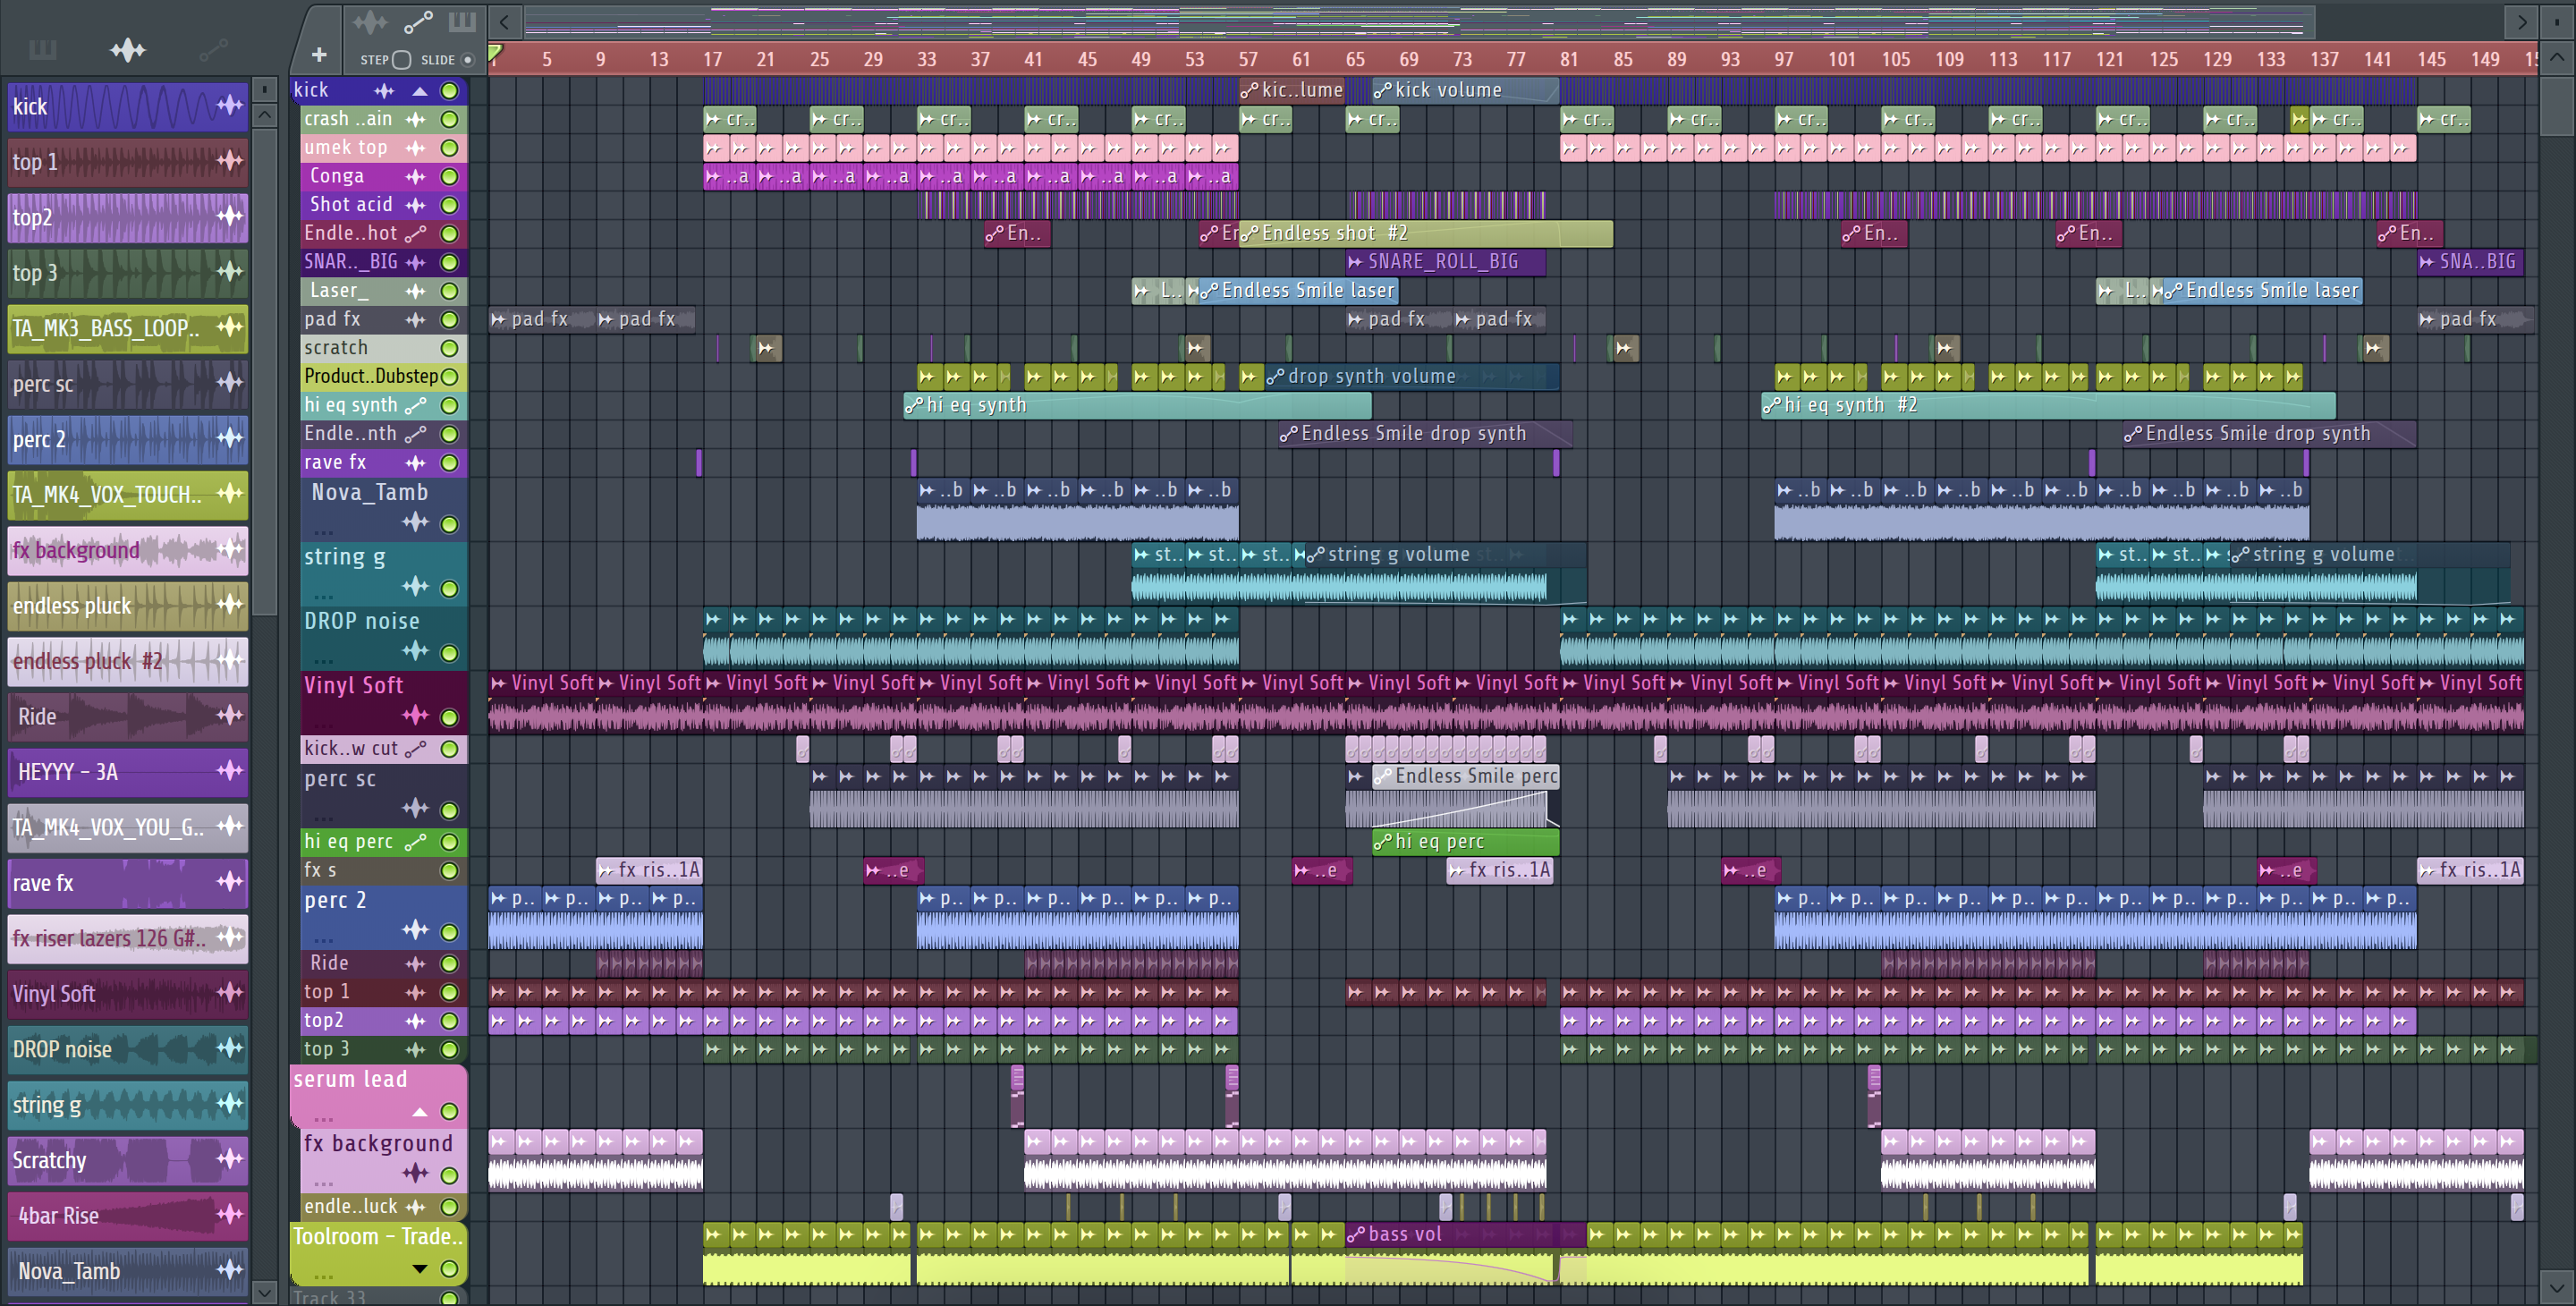Select endless pluck #2 in the picker
Viewport: 2576px width, 1306px height.
[x=127, y=661]
